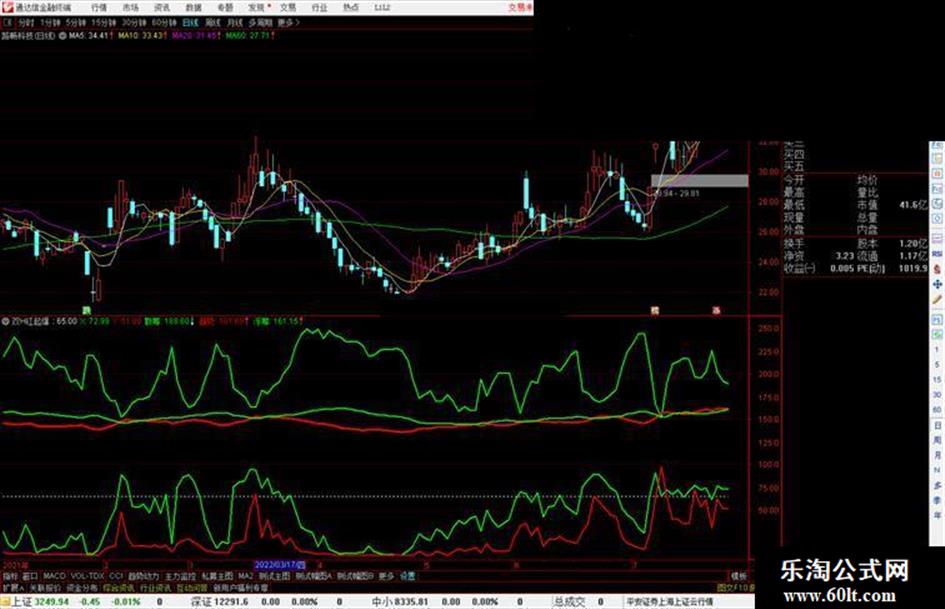The width and height of the screenshot is (945, 609).
Task: Switch chart to 1分钟 period
Action: (50, 22)
